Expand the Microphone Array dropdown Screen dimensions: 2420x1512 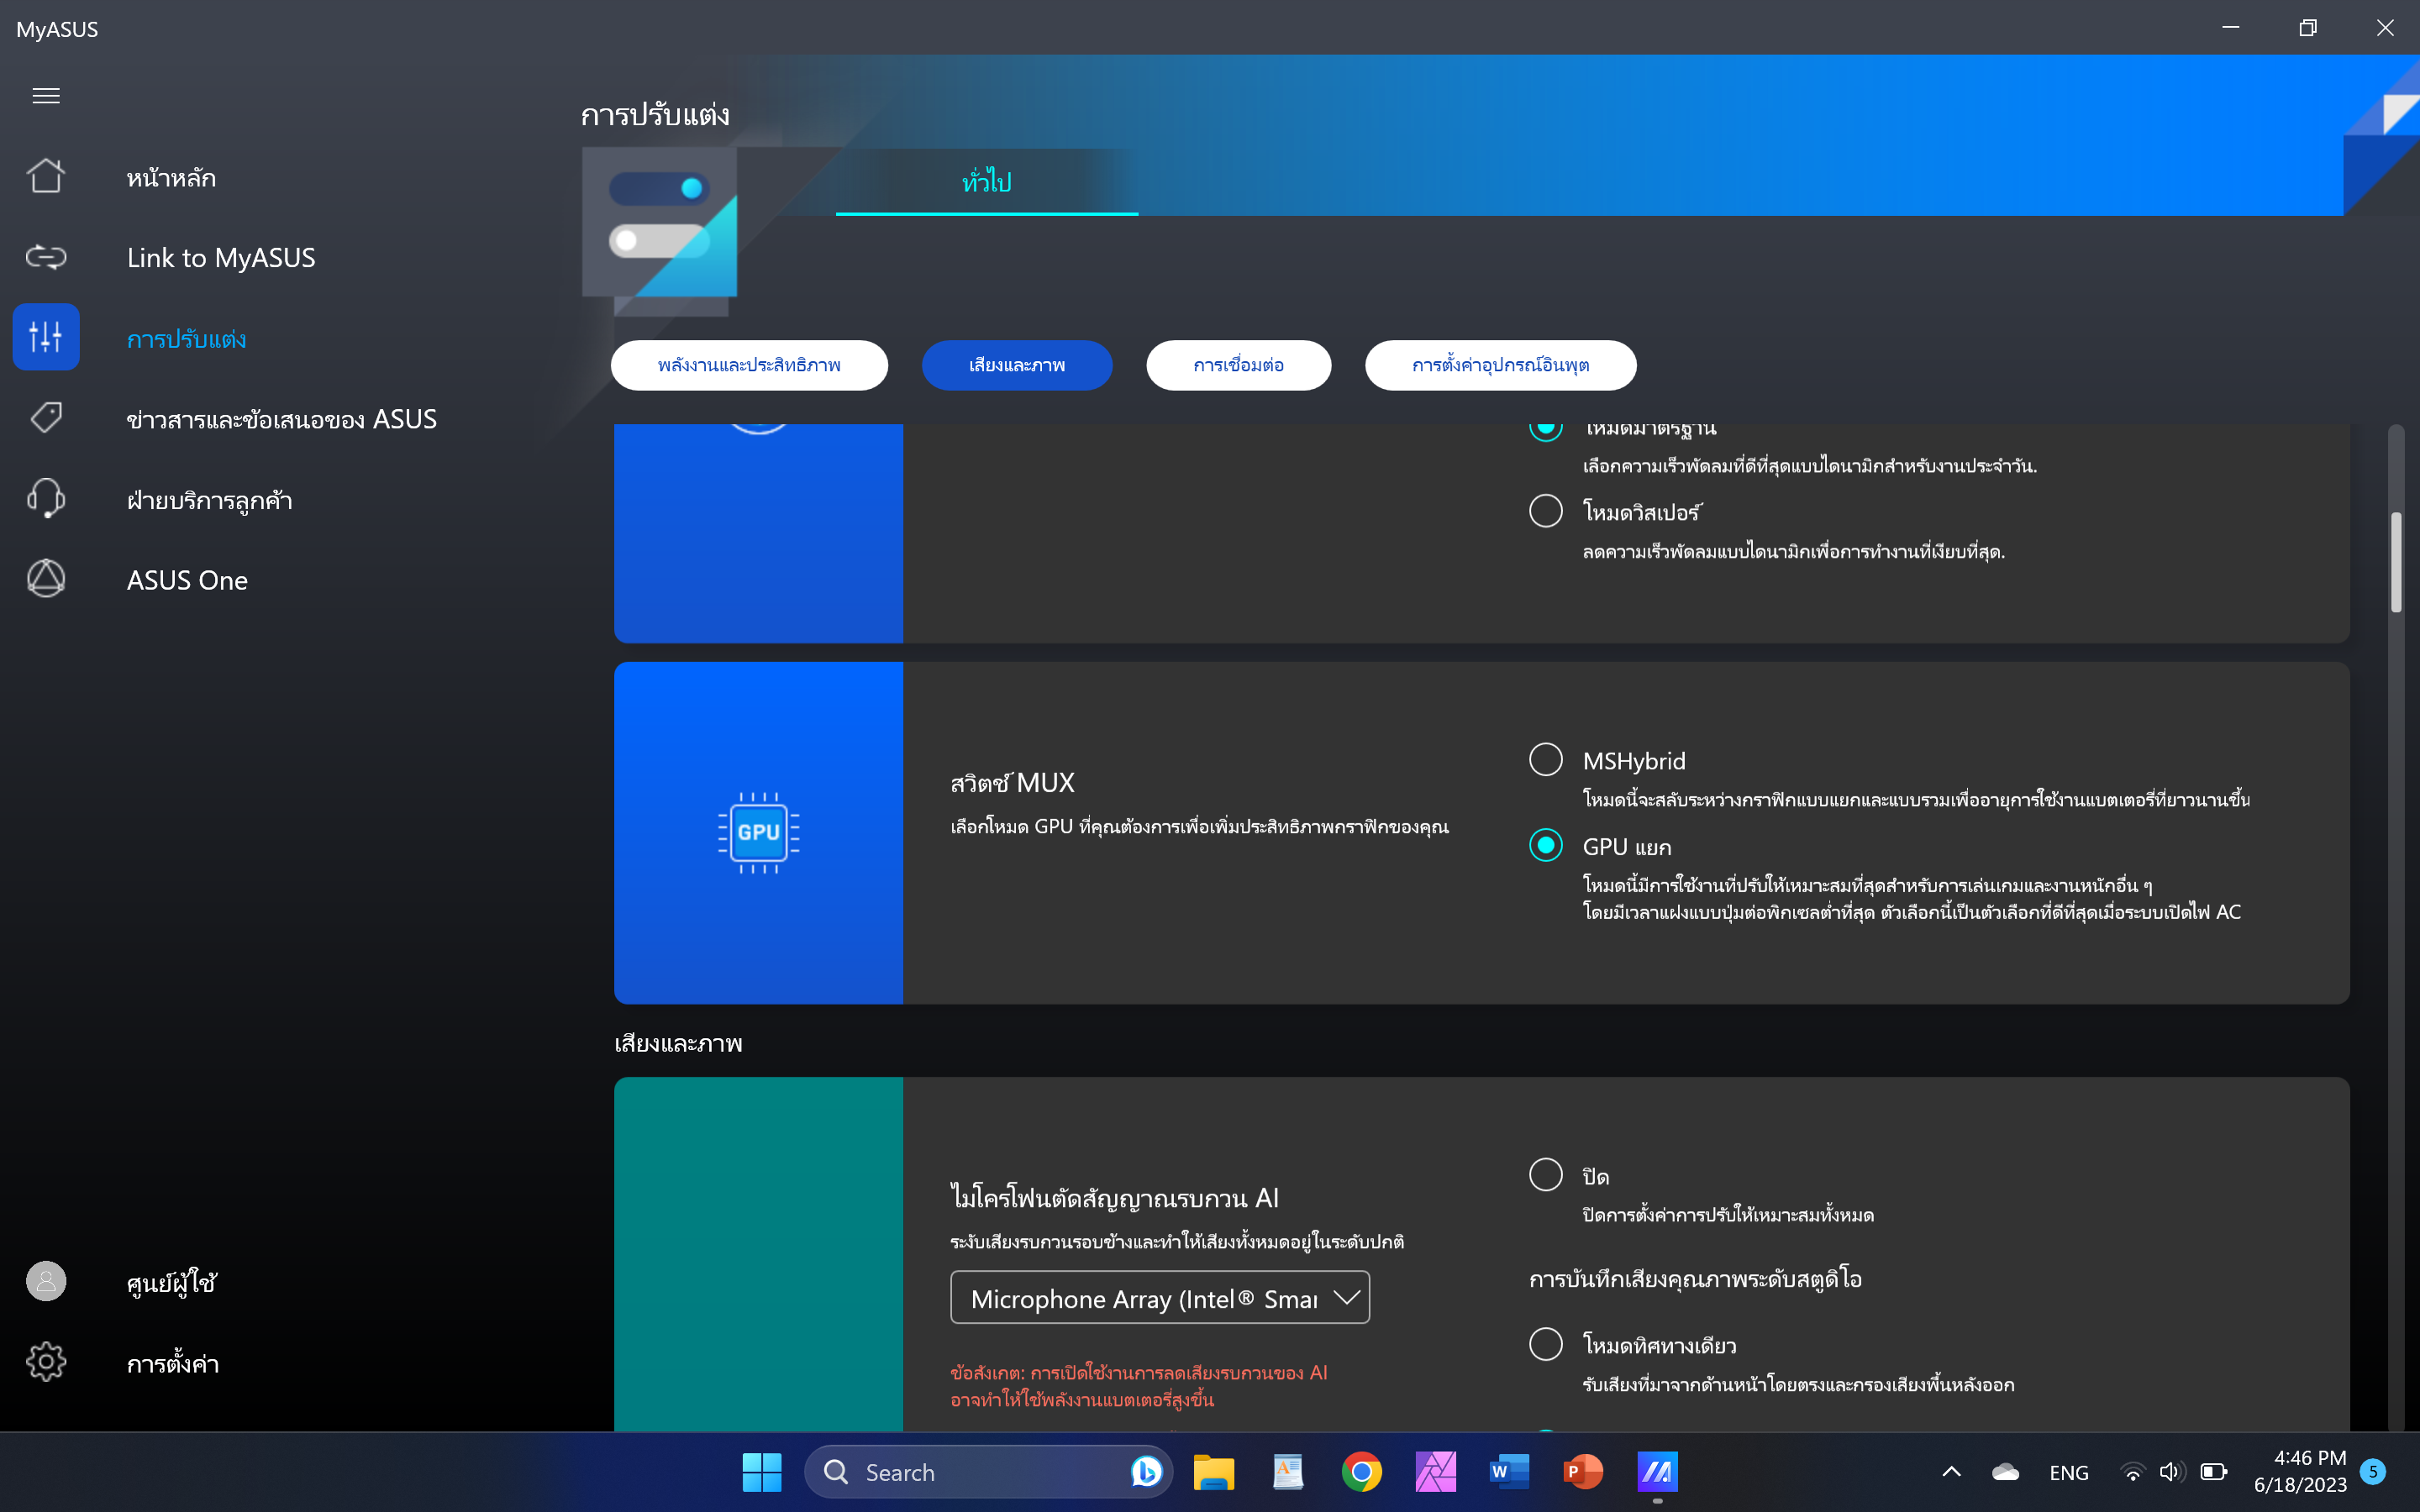[1160, 1298]
